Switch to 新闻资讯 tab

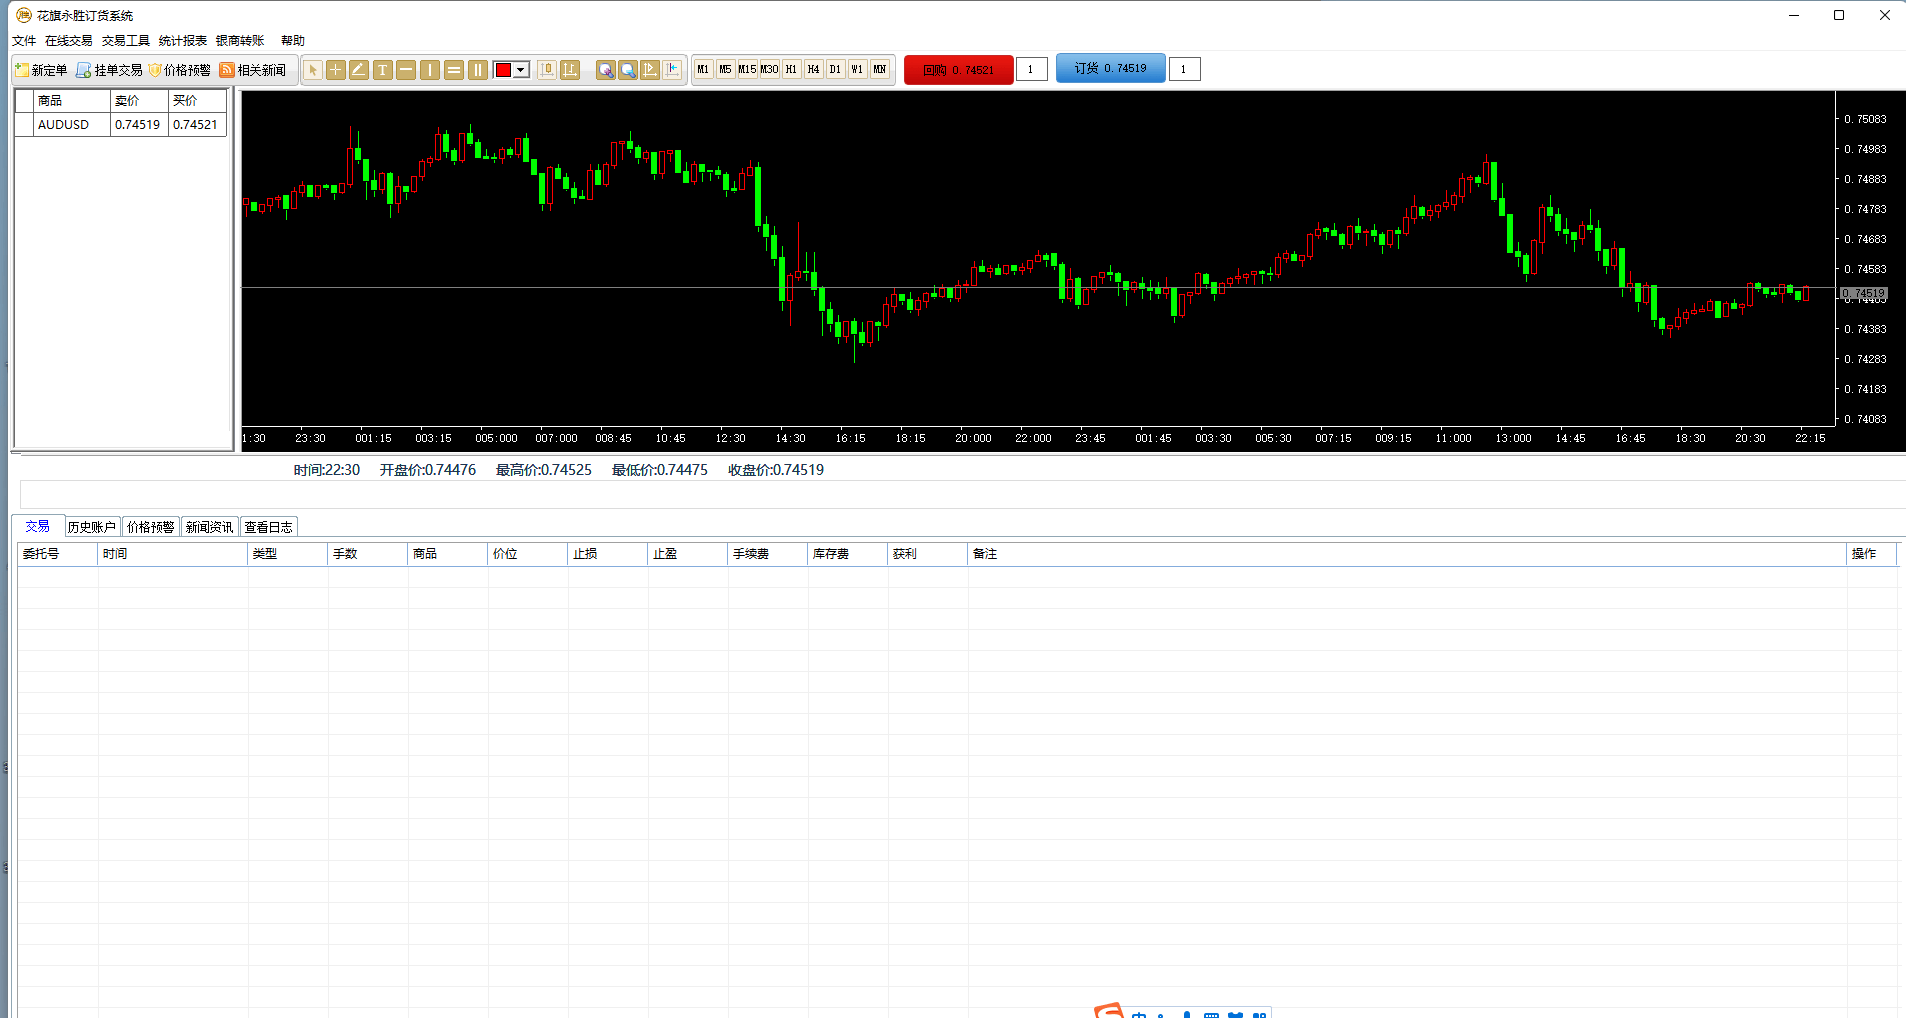(x=210, y=527)
